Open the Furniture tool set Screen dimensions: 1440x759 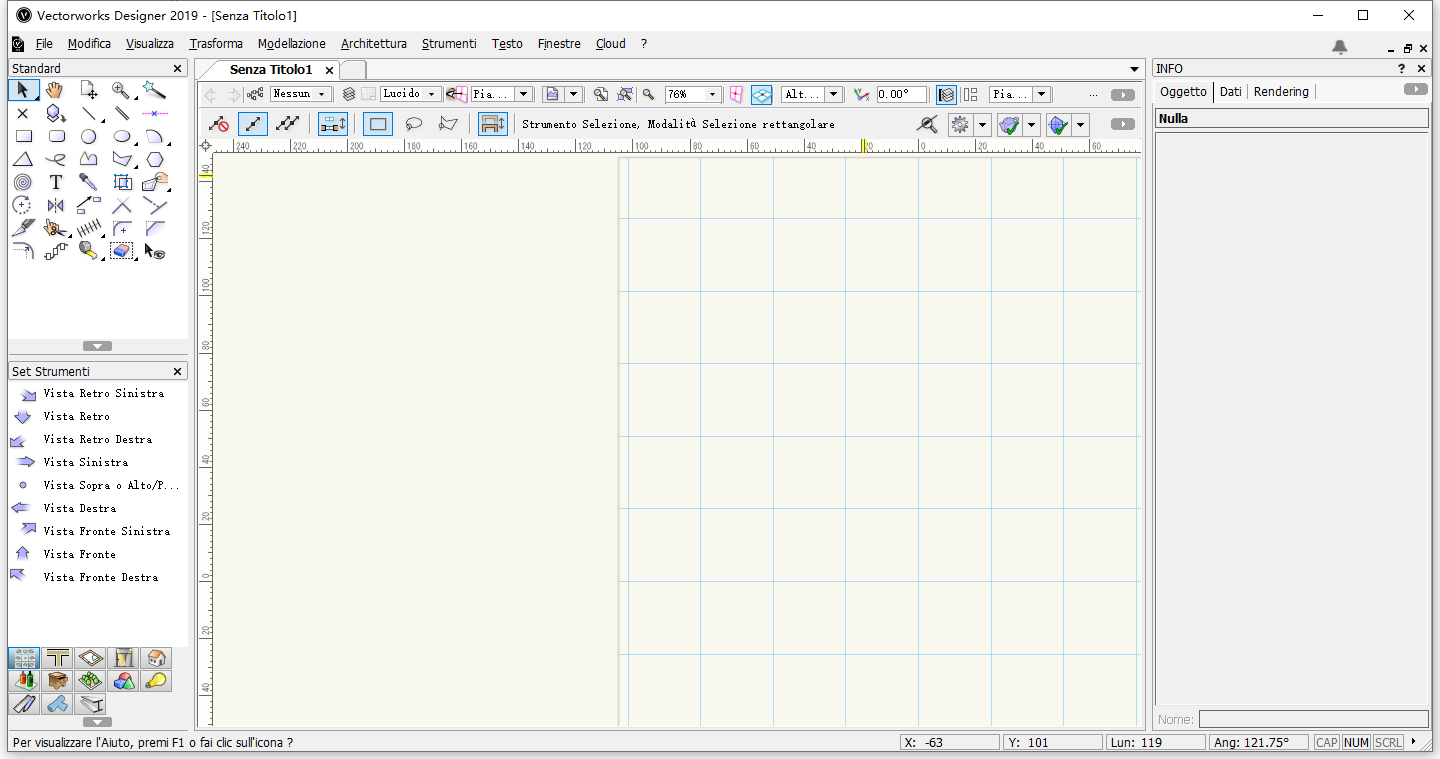(x=58, y=681)
